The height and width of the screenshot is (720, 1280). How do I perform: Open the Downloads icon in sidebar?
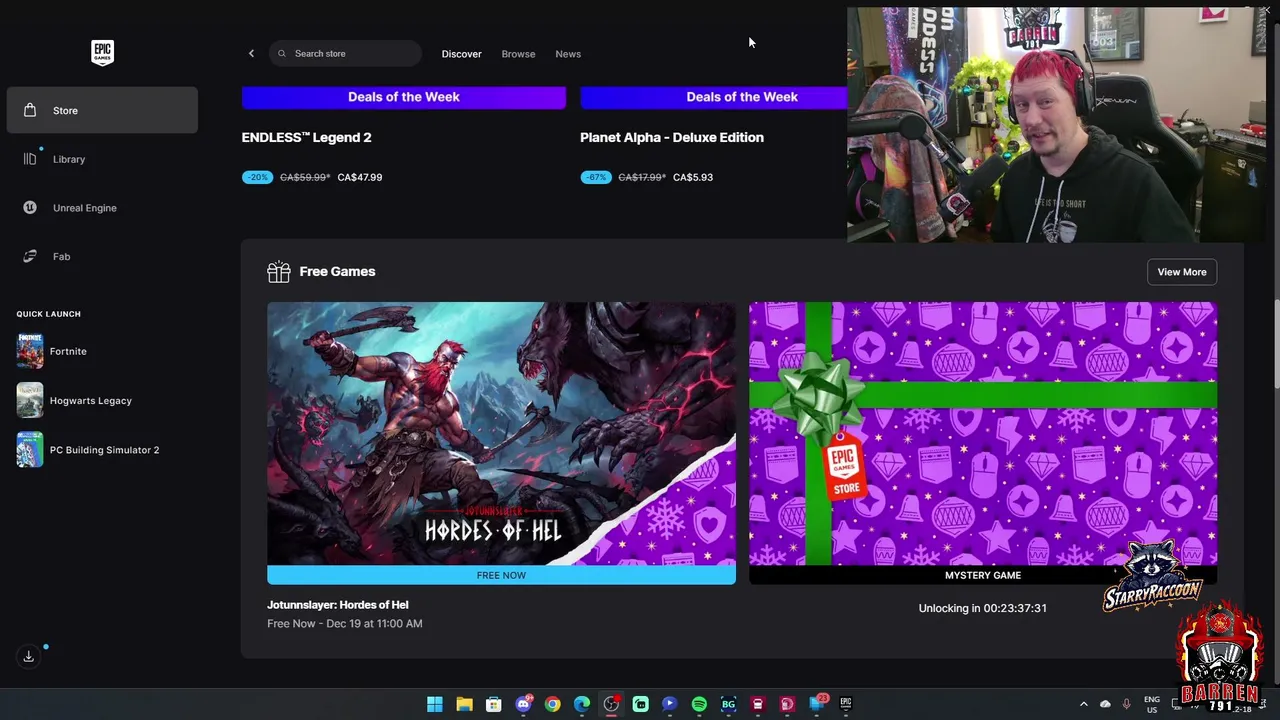(29, 656)
